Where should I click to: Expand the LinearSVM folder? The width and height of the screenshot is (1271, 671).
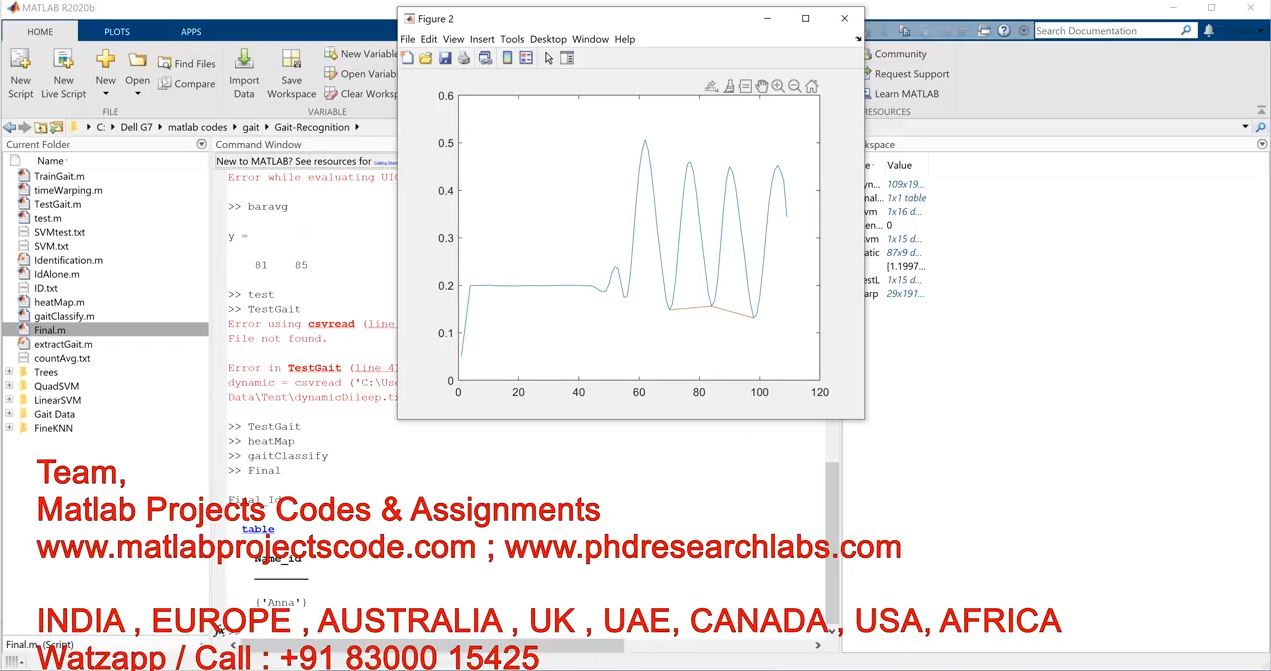9,400
